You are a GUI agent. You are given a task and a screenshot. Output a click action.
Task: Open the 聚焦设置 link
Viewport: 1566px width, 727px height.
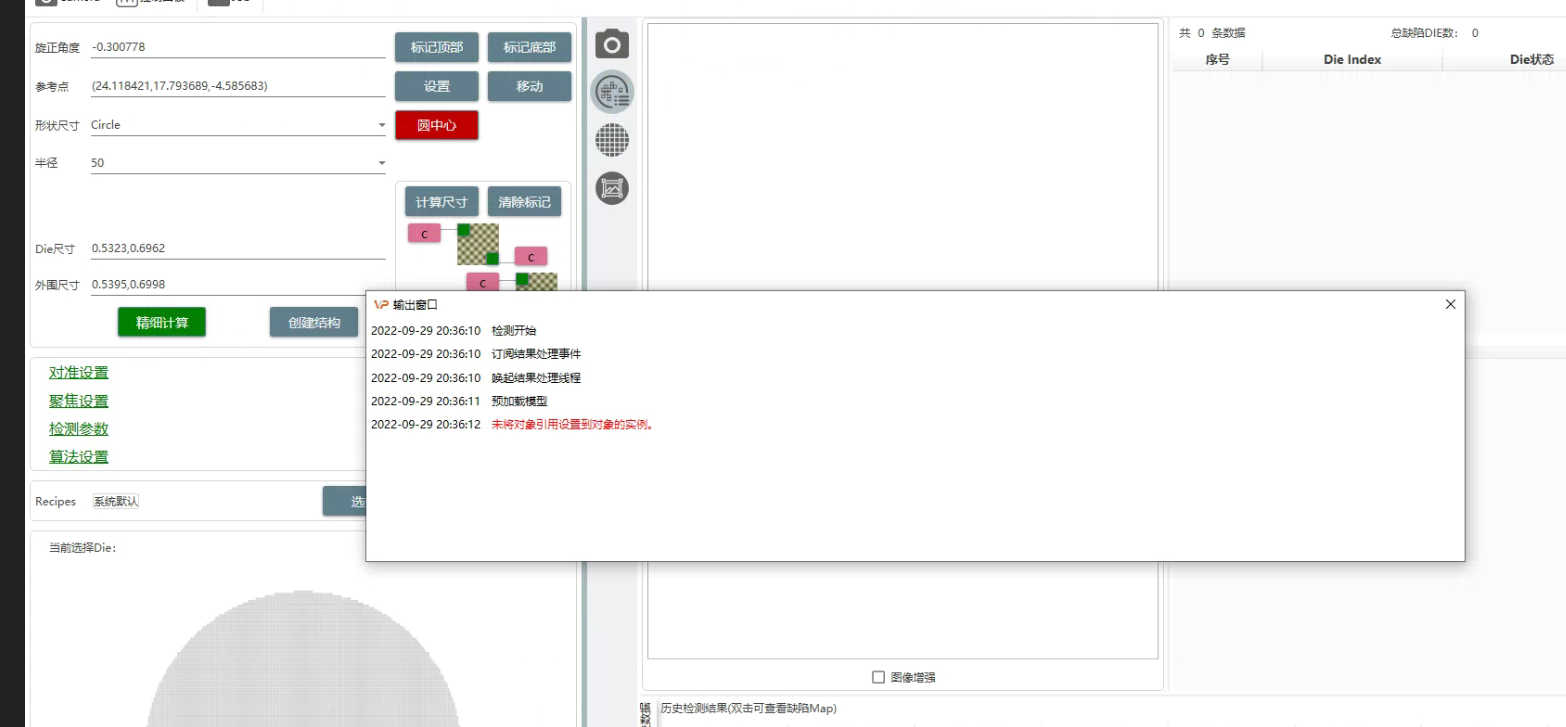click(x=79, y=401)
